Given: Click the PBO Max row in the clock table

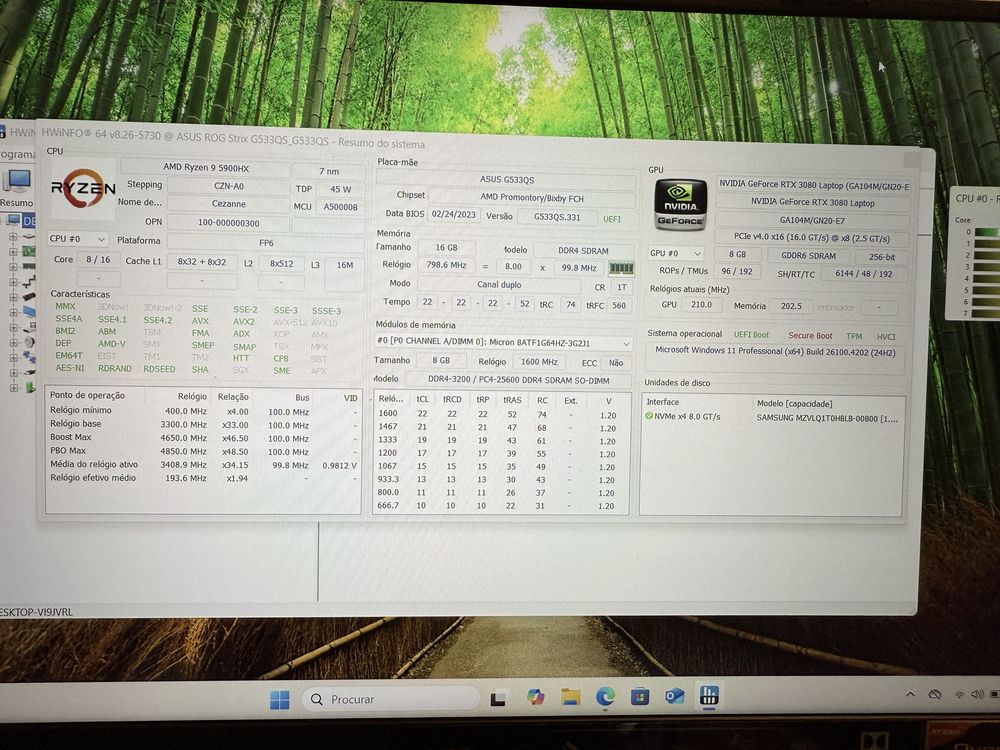Looking at the screenshot, I should point(204,451).
